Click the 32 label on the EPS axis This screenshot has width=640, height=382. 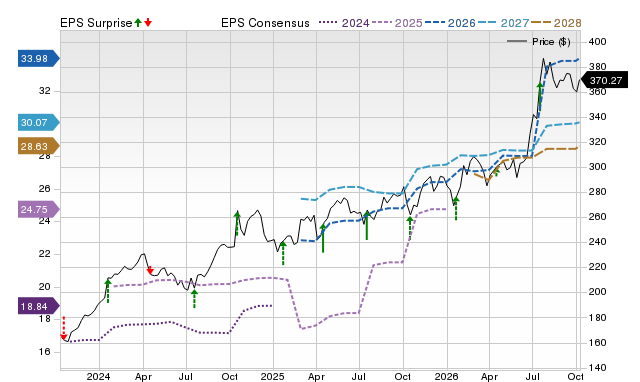click(x=45, y=91)
